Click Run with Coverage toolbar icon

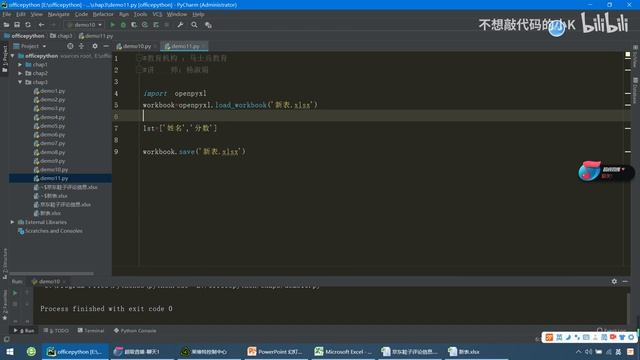134,25
